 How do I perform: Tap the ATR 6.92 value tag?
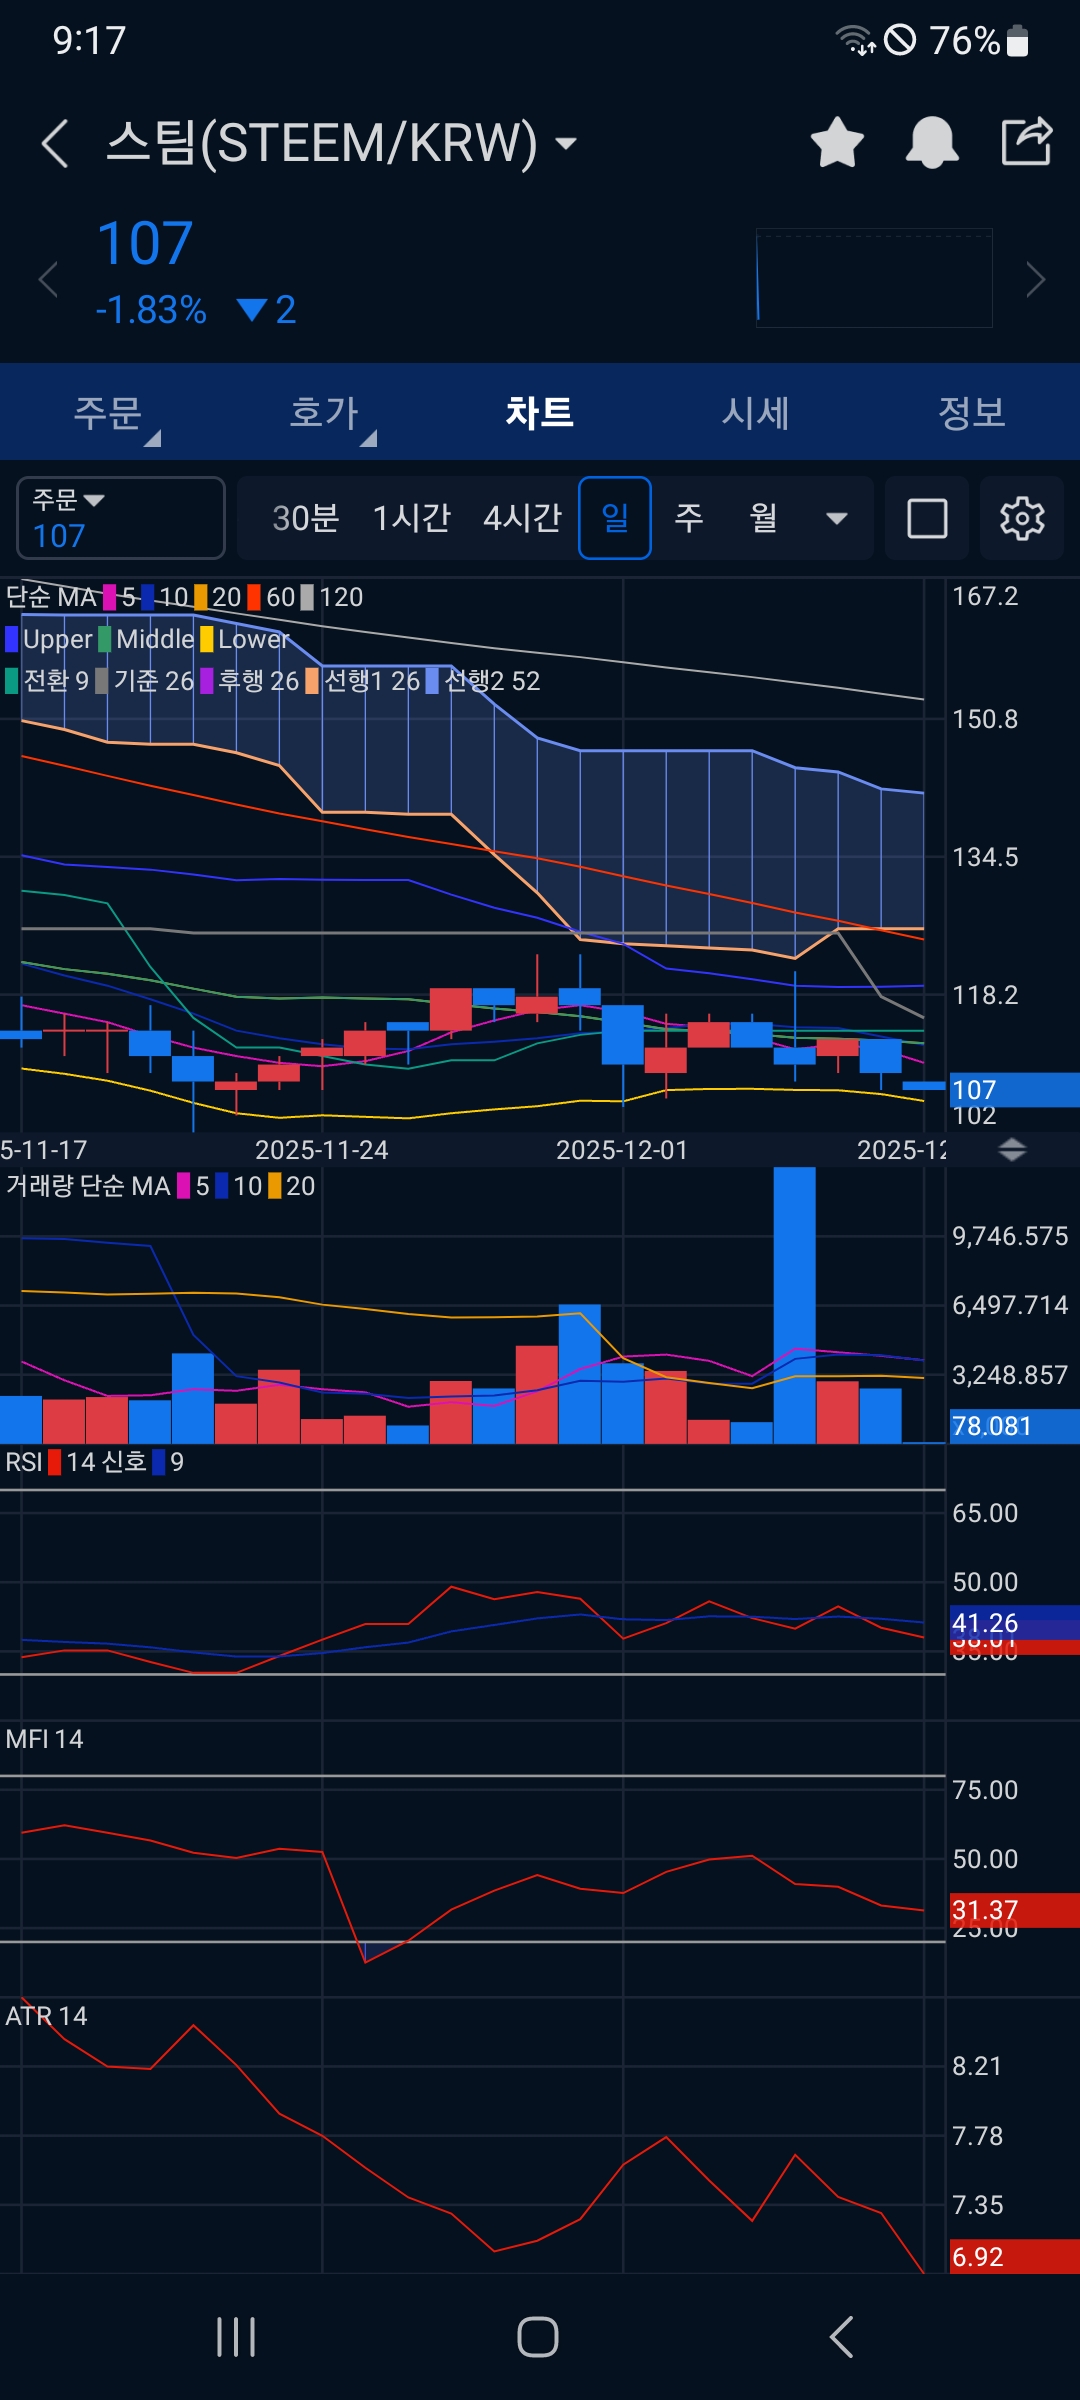click(1014, 2257)
